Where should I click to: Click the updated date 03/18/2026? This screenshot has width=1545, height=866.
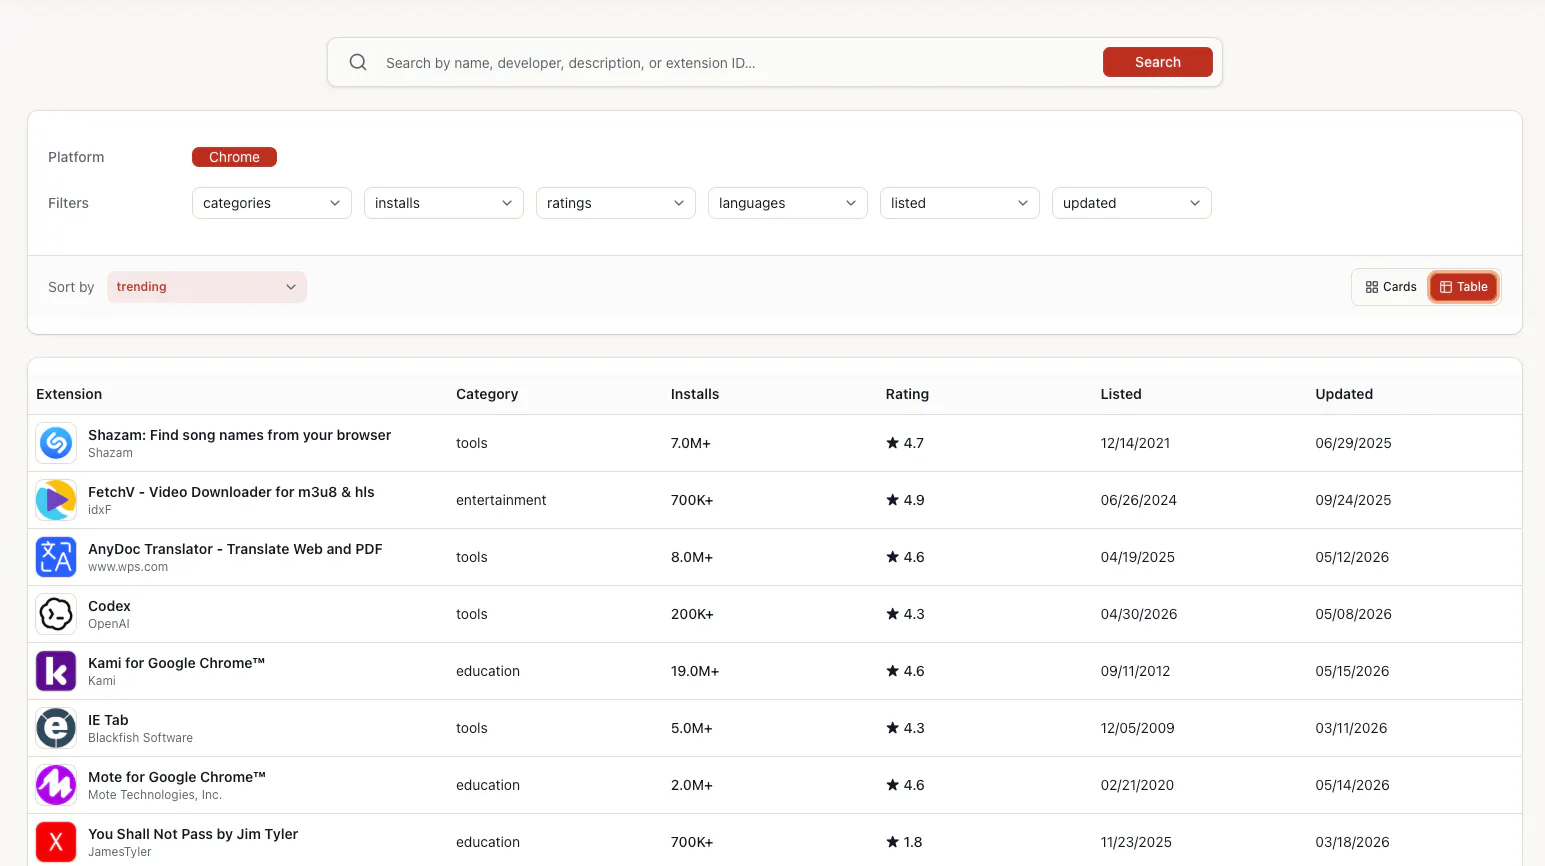click(x=1353, y=842)
